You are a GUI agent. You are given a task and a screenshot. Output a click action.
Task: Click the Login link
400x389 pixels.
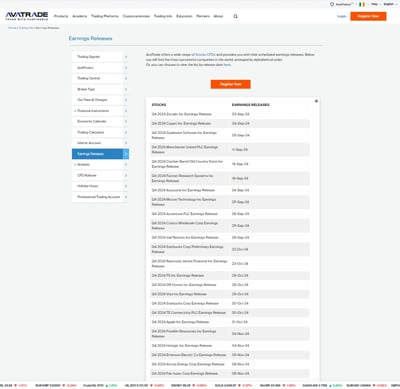tap(341, 16)
